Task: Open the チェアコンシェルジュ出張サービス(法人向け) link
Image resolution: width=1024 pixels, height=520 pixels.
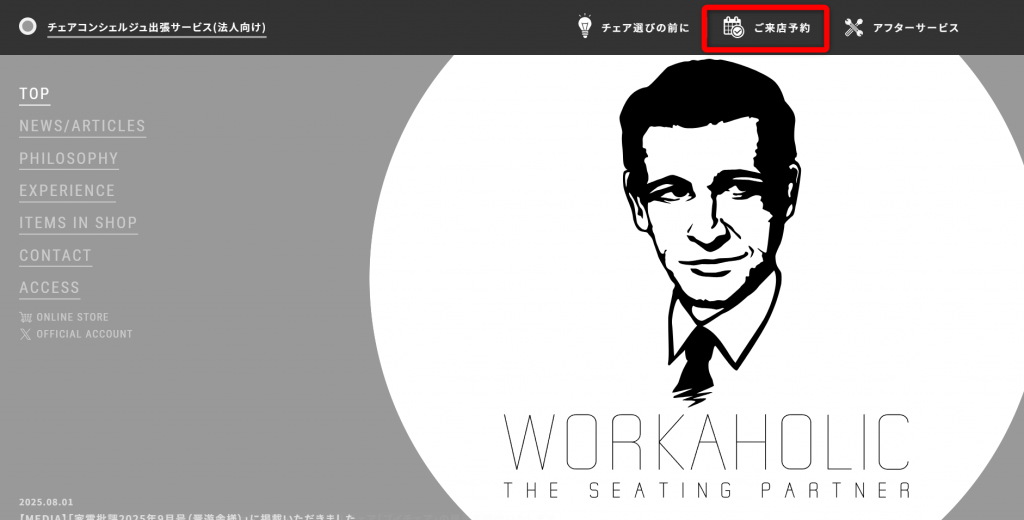Action: 157,28
